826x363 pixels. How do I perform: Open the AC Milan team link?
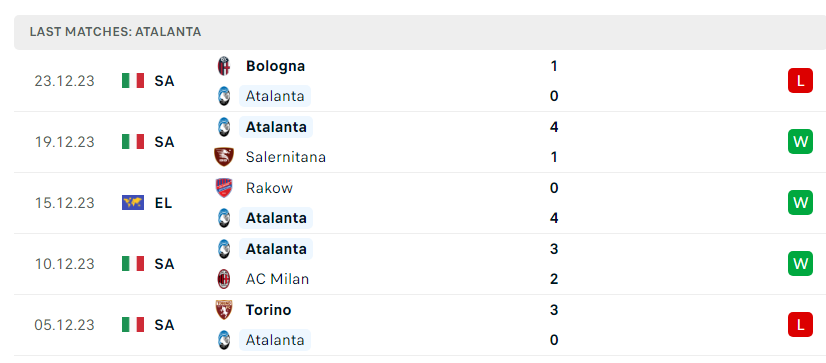(x=277, y=279)
